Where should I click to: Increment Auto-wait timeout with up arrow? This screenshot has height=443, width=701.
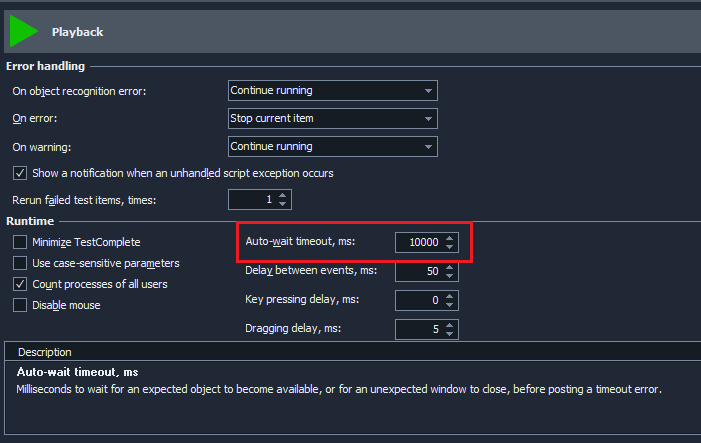(x=450, y=238)
